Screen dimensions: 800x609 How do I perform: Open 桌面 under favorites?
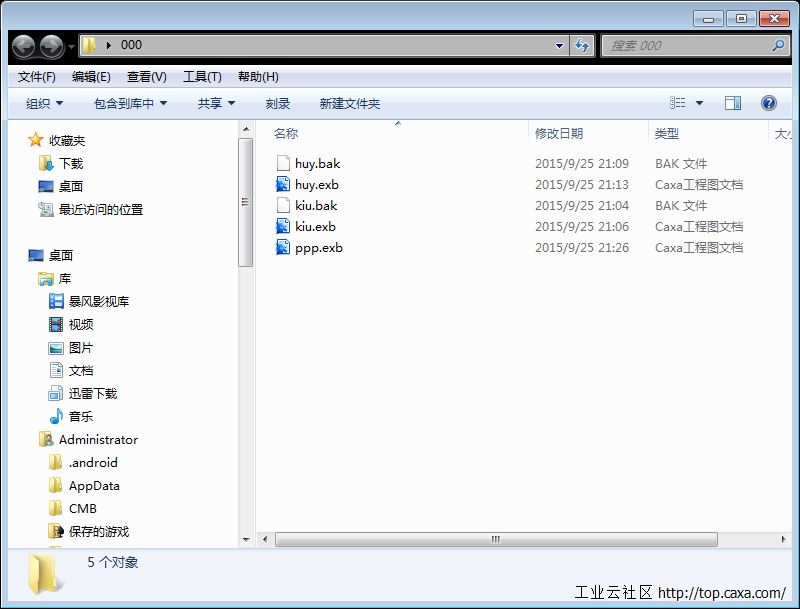pyautogui.click(x=71, y=187)
